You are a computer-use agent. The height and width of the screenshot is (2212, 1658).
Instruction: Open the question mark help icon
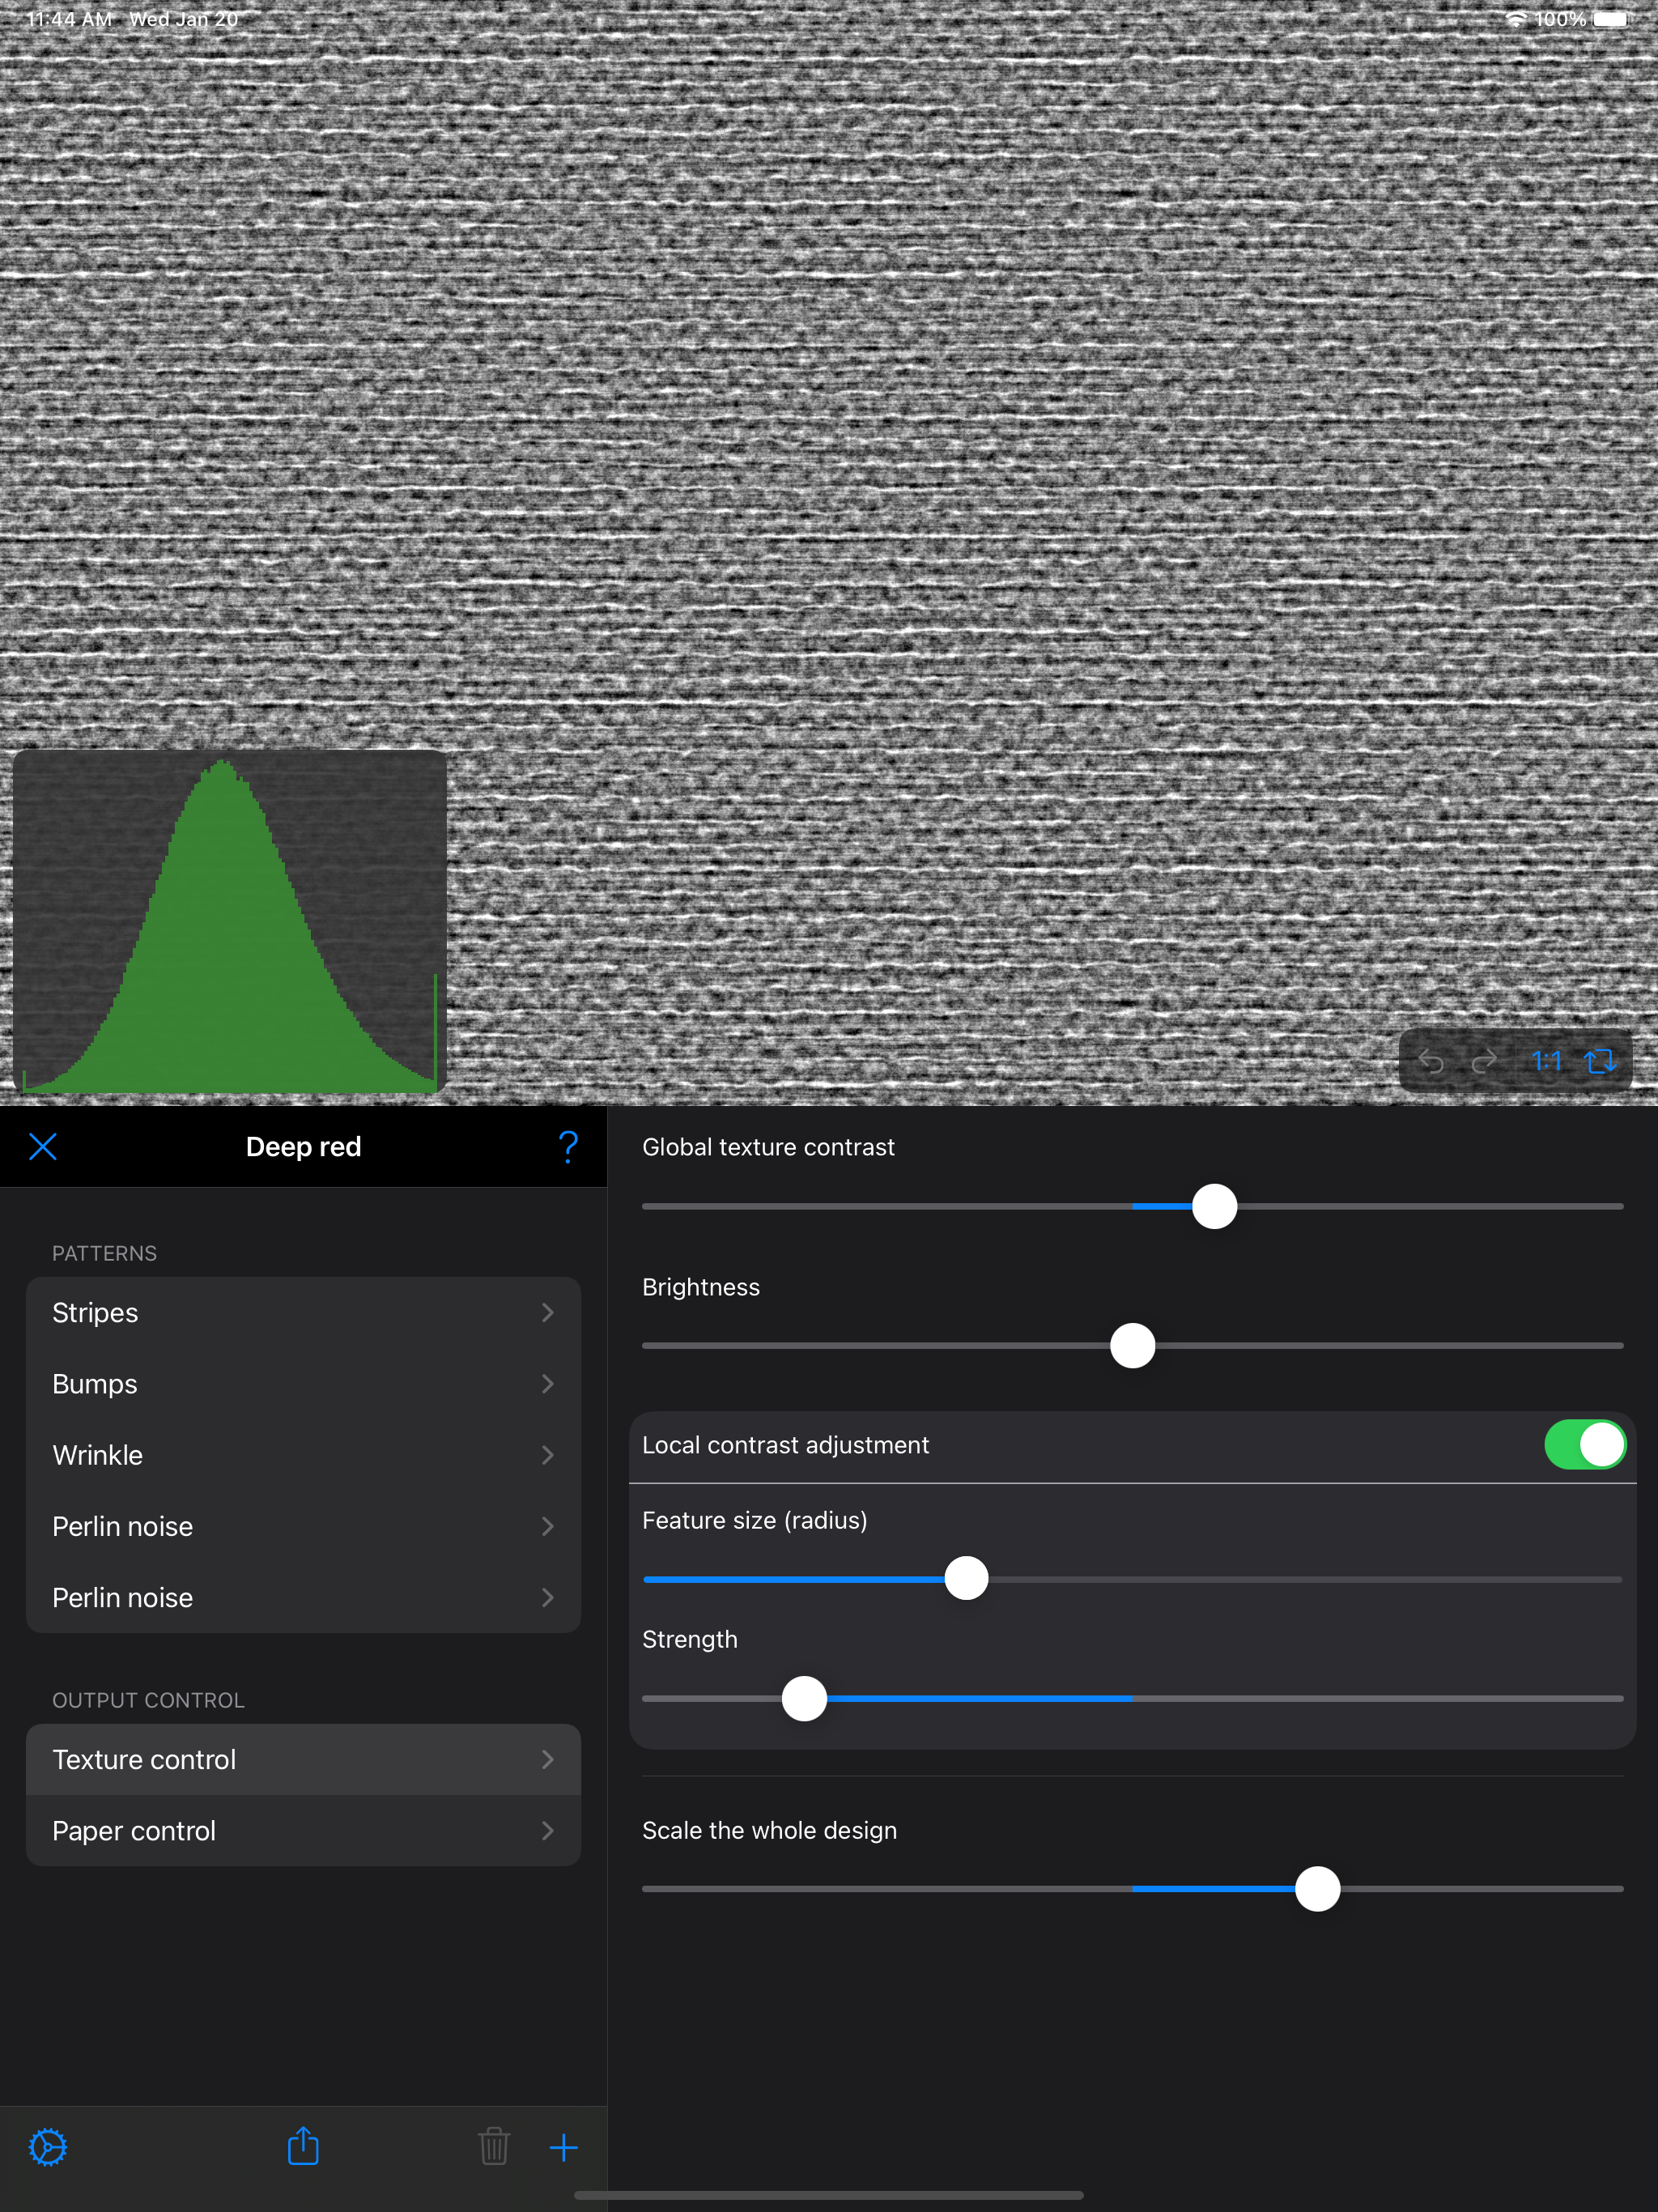point(568,1147)
